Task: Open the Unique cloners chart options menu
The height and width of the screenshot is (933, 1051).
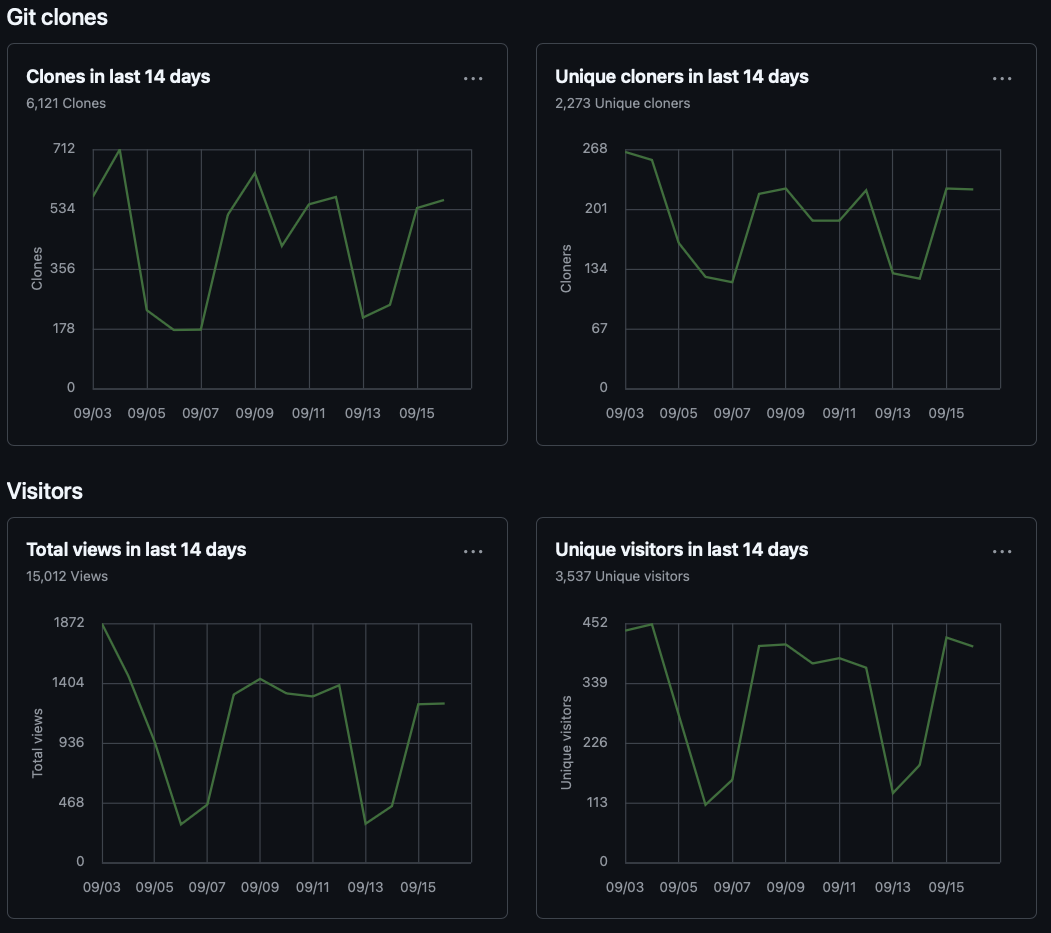Action: point(1002,78)
